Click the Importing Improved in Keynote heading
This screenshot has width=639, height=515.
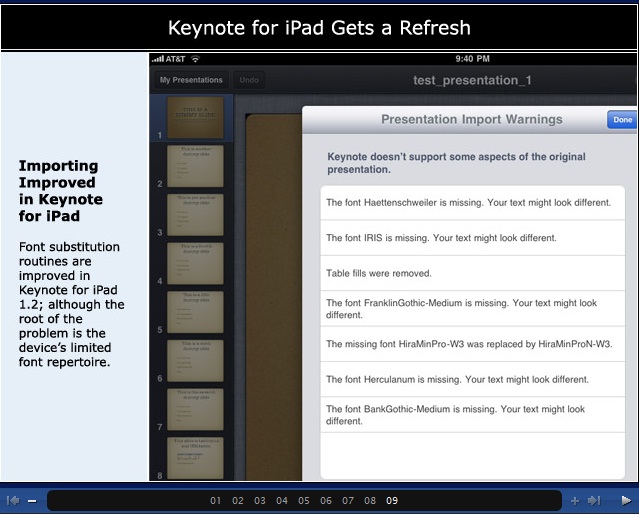[60, 191]
